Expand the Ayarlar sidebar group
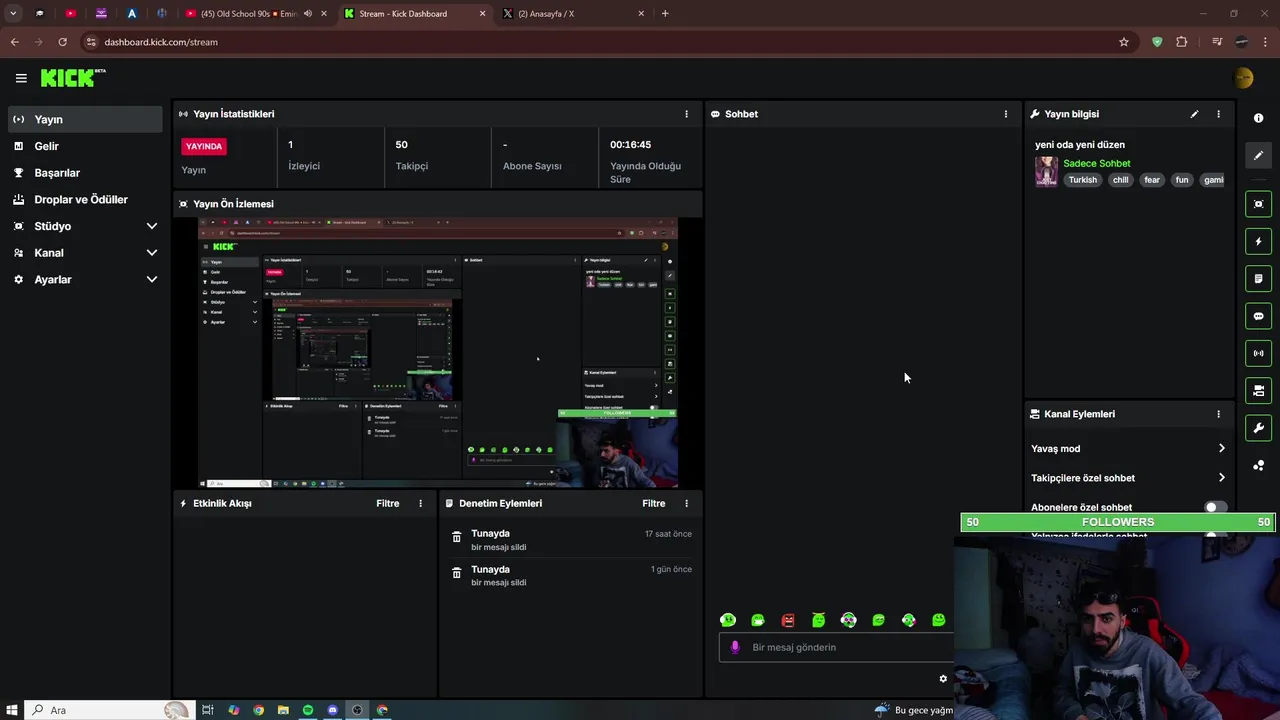Viewport: 1280px width, 720px height. (85, 280)
